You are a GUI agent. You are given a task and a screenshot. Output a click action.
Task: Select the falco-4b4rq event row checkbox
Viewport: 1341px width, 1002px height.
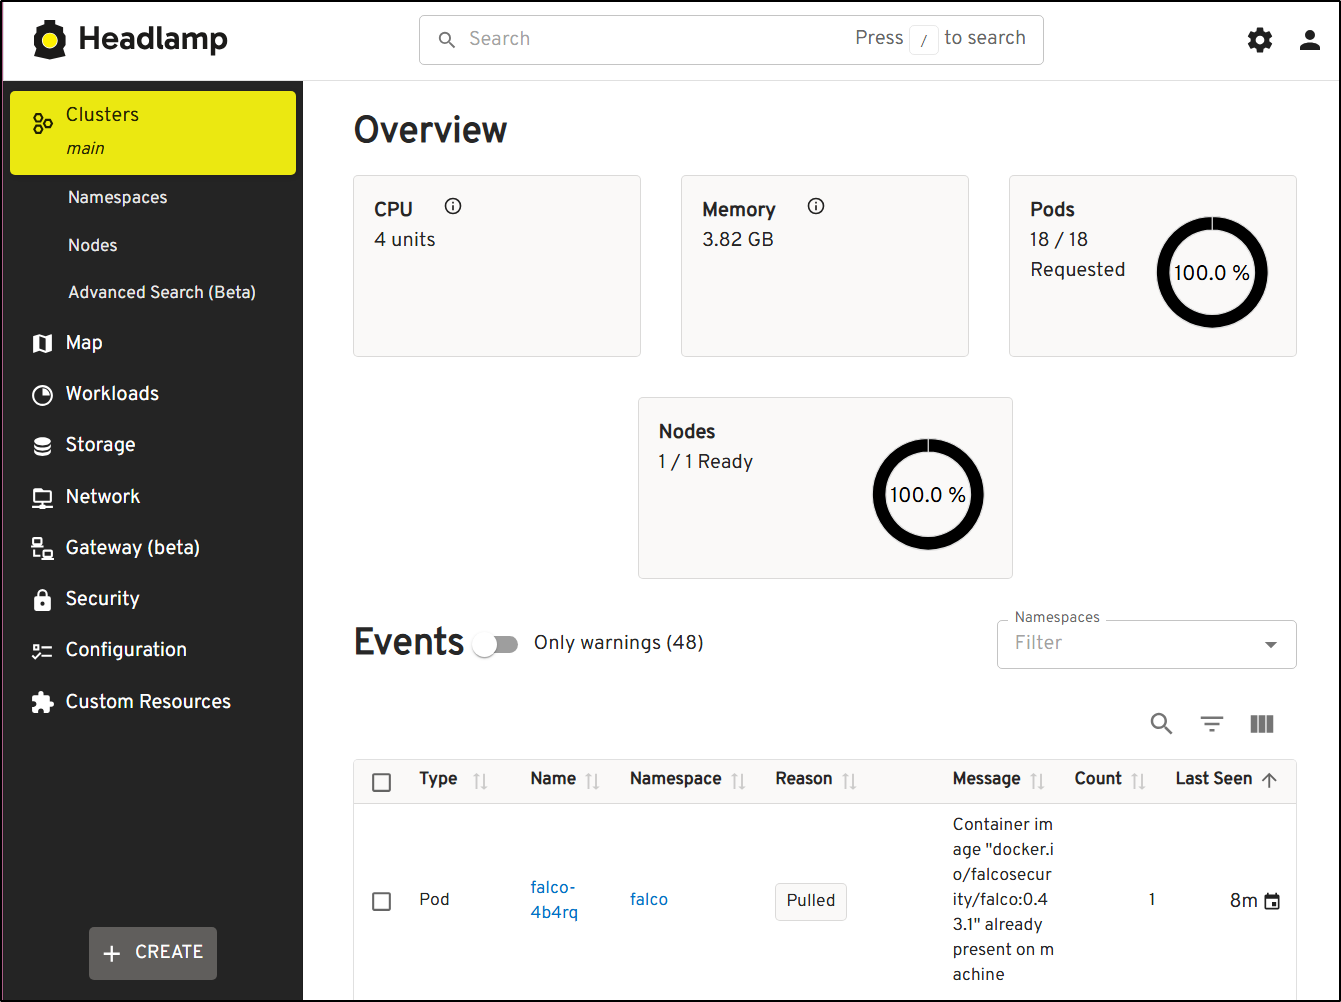point(381,901)
